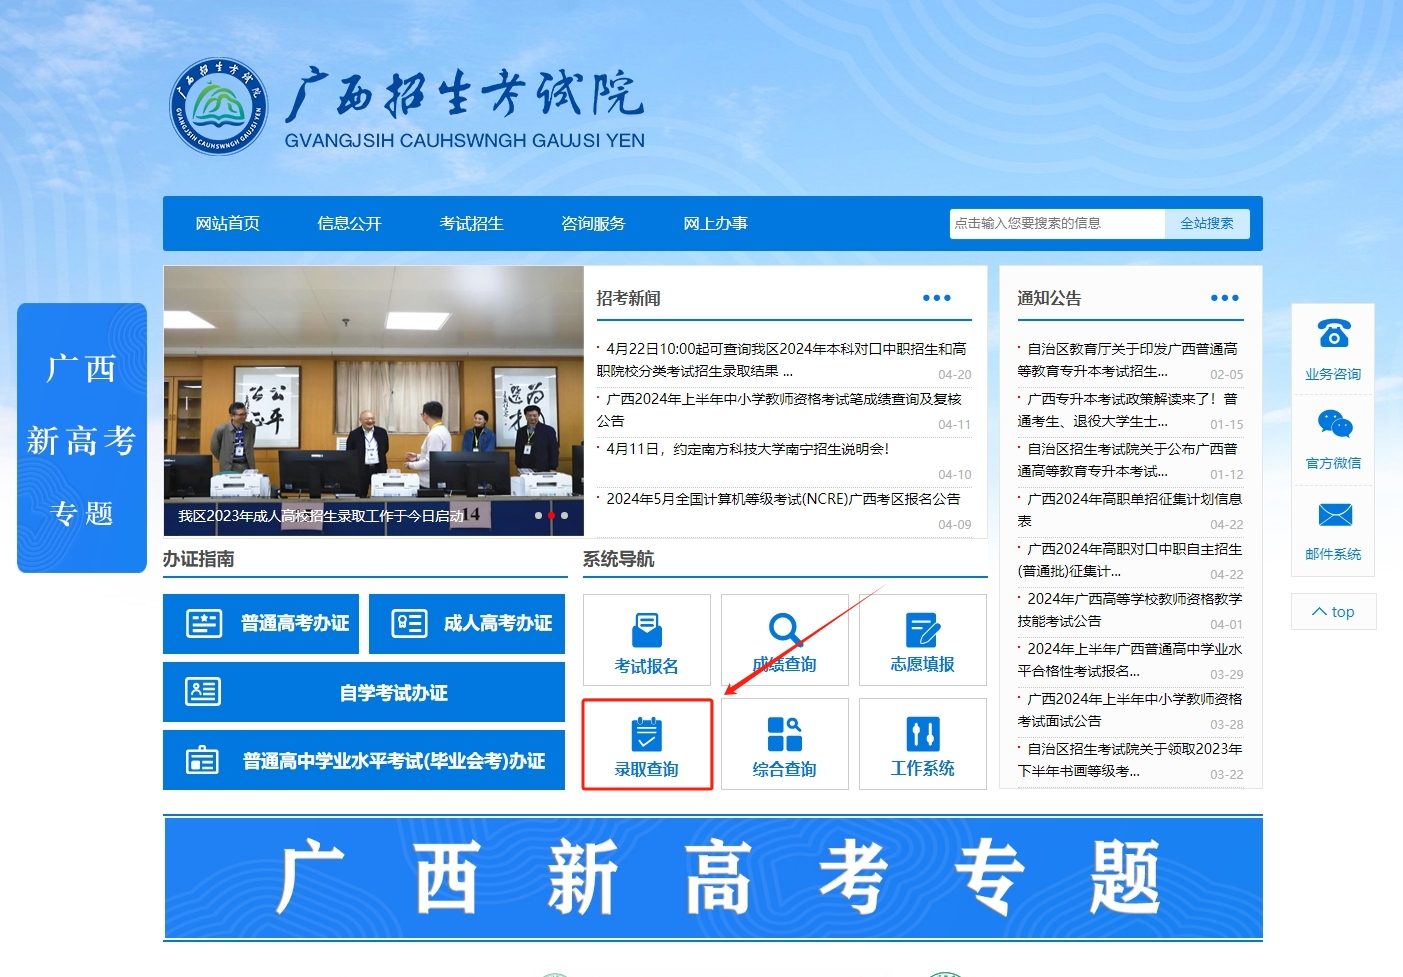Open the 录取查询 calendar icon

pos(647,733)
